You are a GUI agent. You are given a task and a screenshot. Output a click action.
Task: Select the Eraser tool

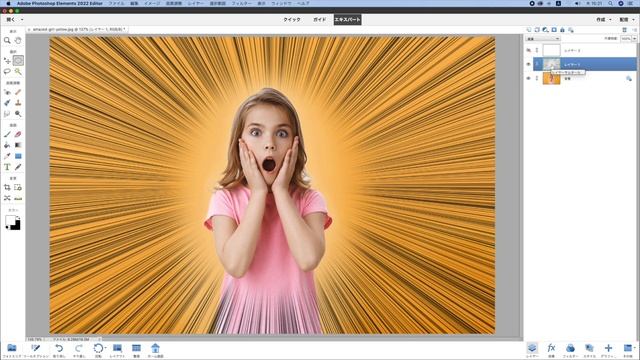tap(18, 134)
